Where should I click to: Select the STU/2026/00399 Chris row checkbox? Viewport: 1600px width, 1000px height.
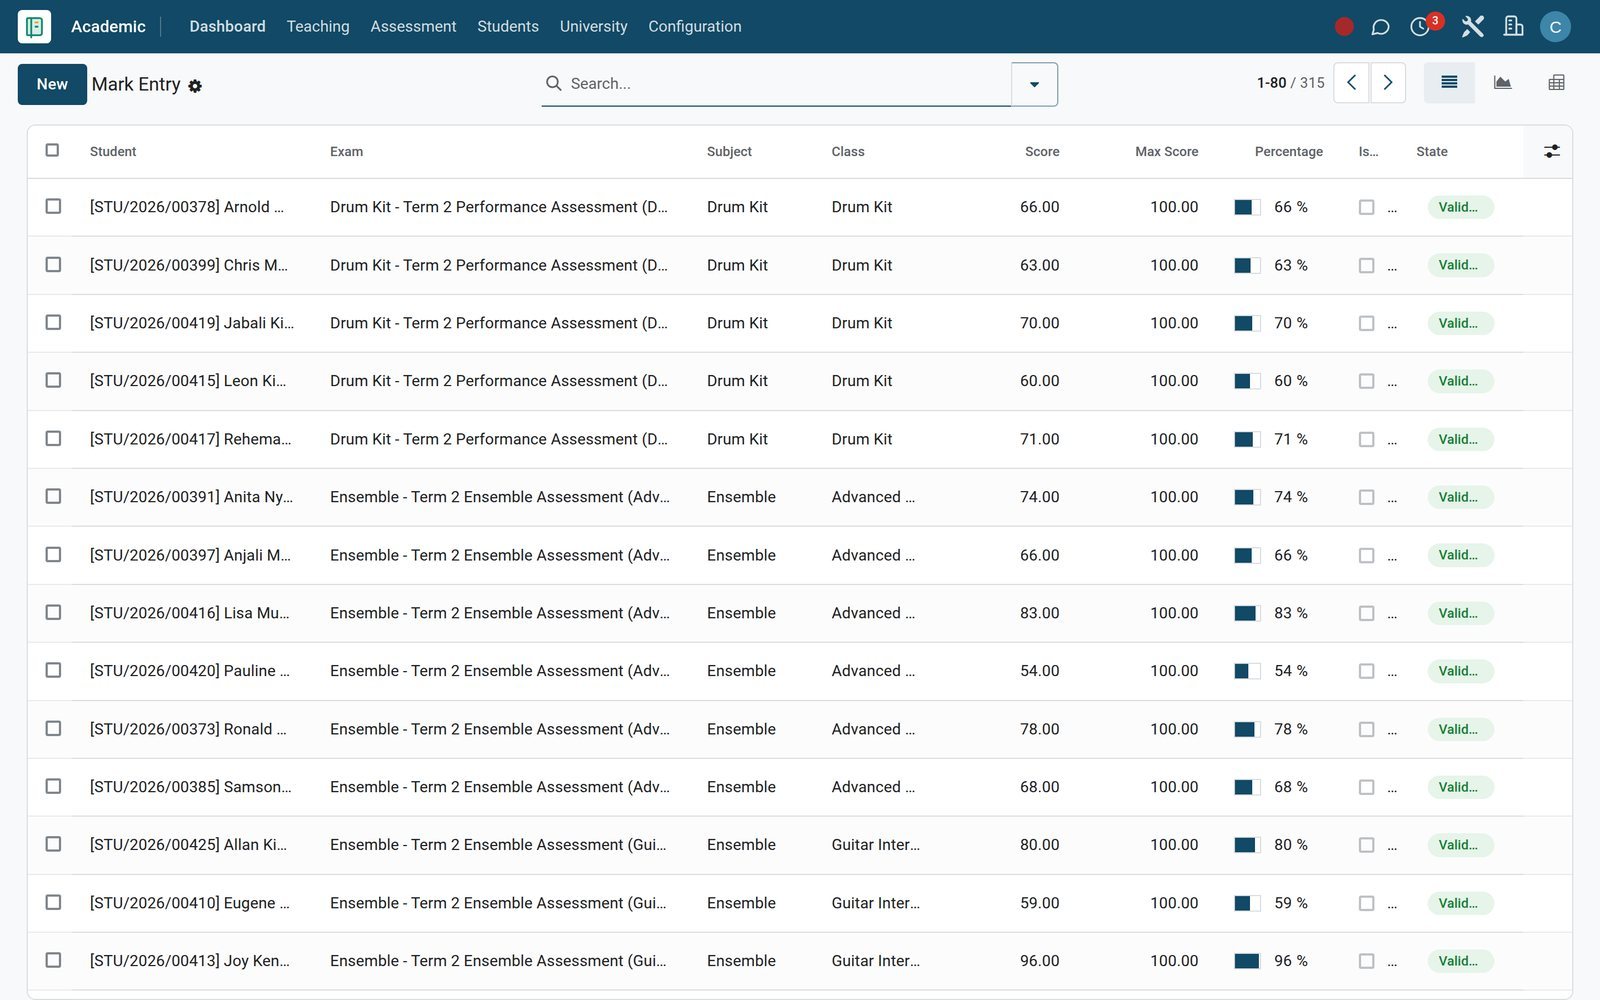(x=53, y=264)
